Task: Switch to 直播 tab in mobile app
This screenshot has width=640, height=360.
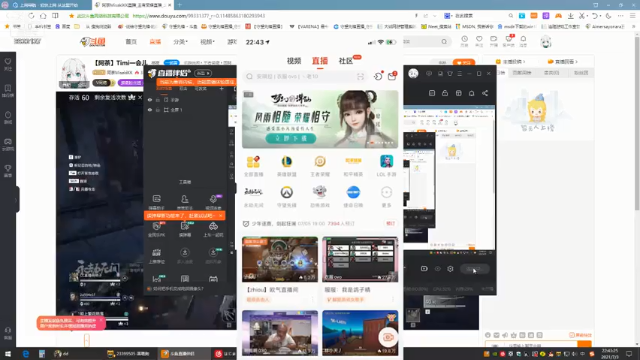Action: point(320,61)
